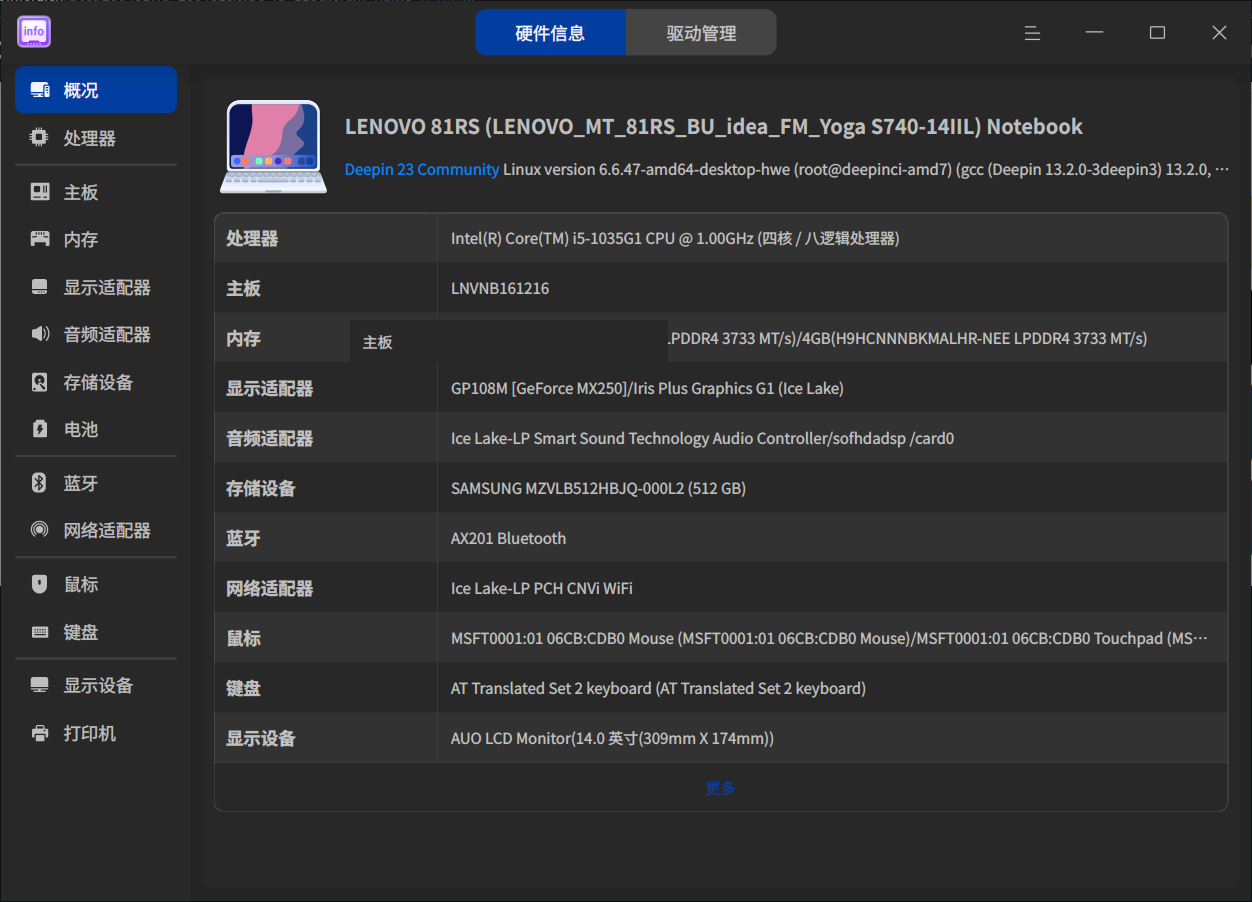
Task: Select the 概况 overview icon in sidebar
Action: point(40,90)
